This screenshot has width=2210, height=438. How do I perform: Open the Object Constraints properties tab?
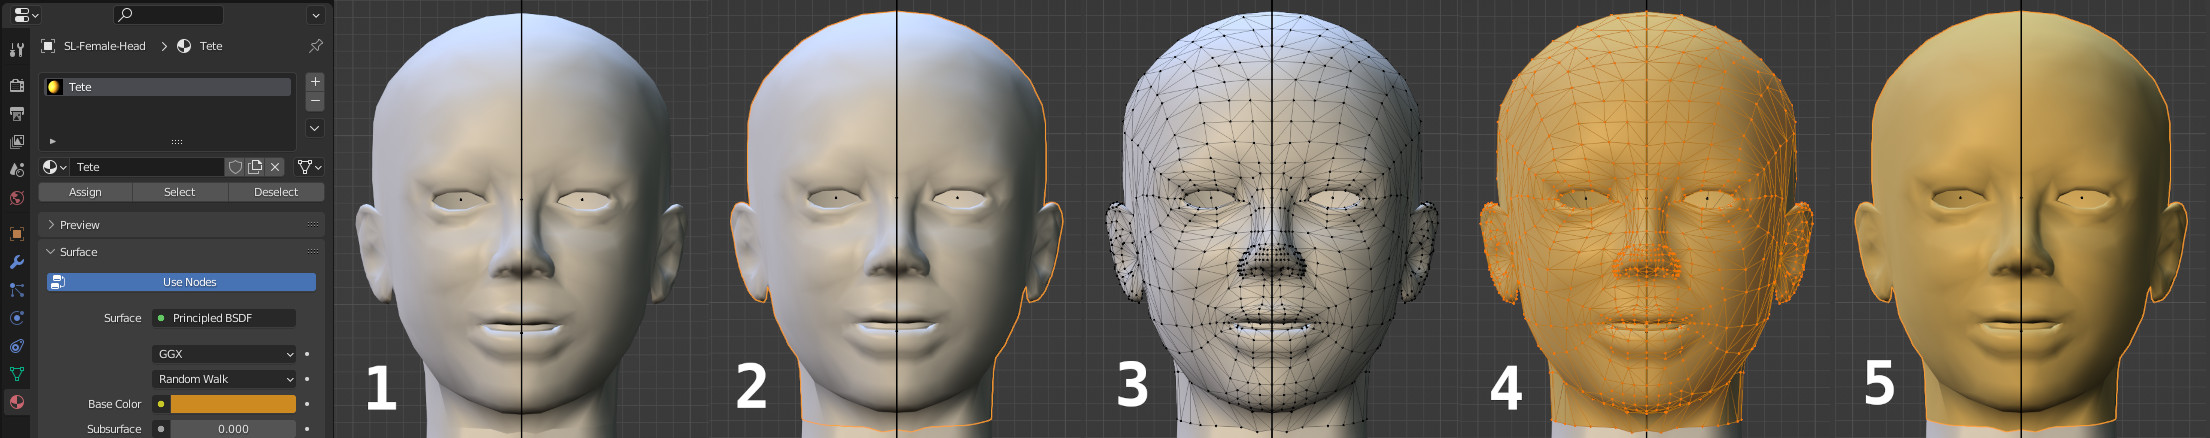(x=17, y=346)
